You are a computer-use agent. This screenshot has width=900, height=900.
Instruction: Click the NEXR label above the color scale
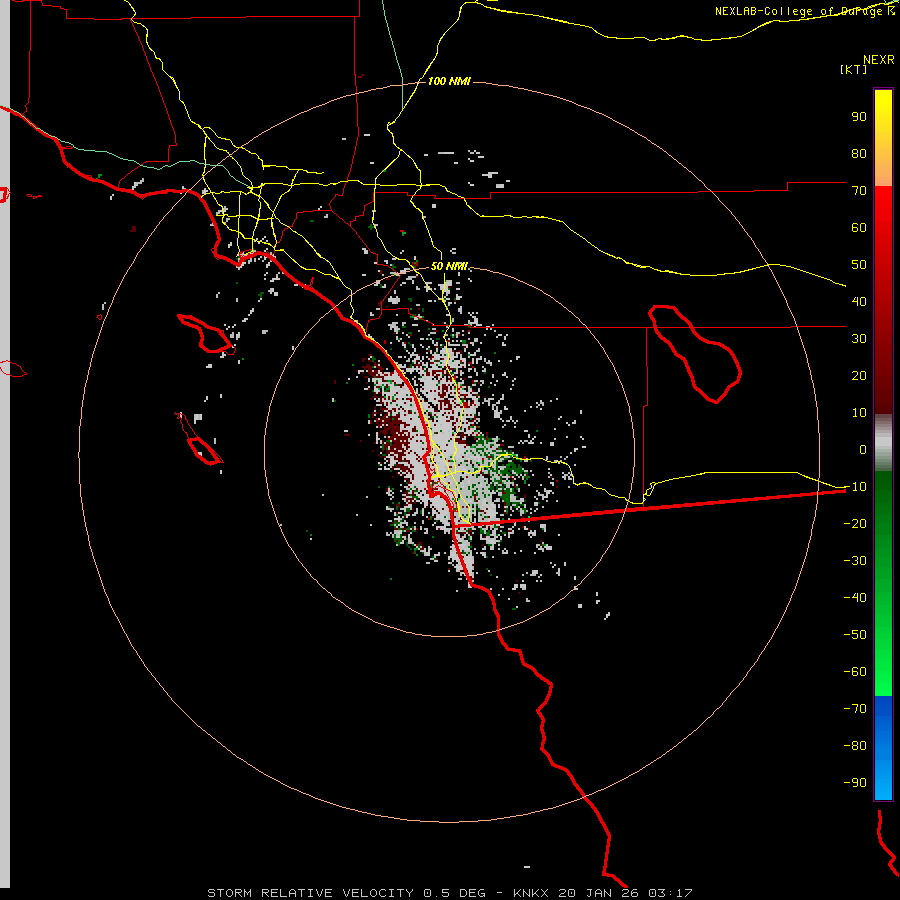[879, 60]
